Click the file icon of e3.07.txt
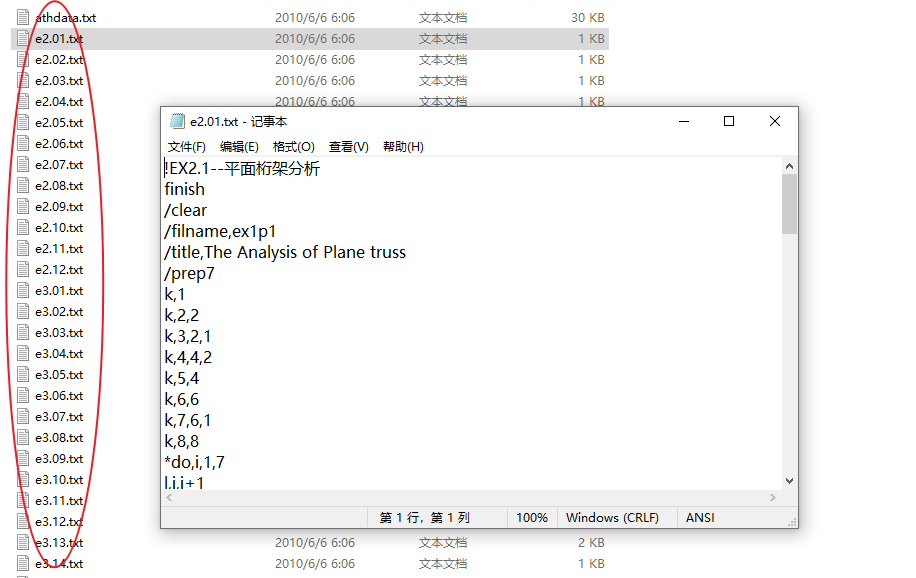Viewport: 916px width, 578px height. (x=23, y=417)
